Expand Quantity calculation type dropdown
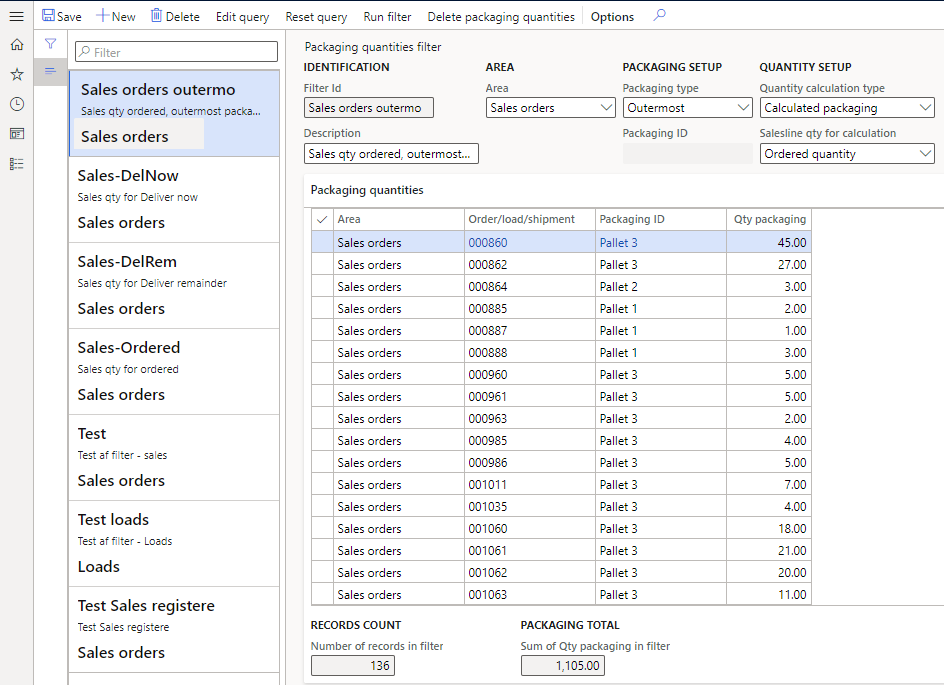 924,108
